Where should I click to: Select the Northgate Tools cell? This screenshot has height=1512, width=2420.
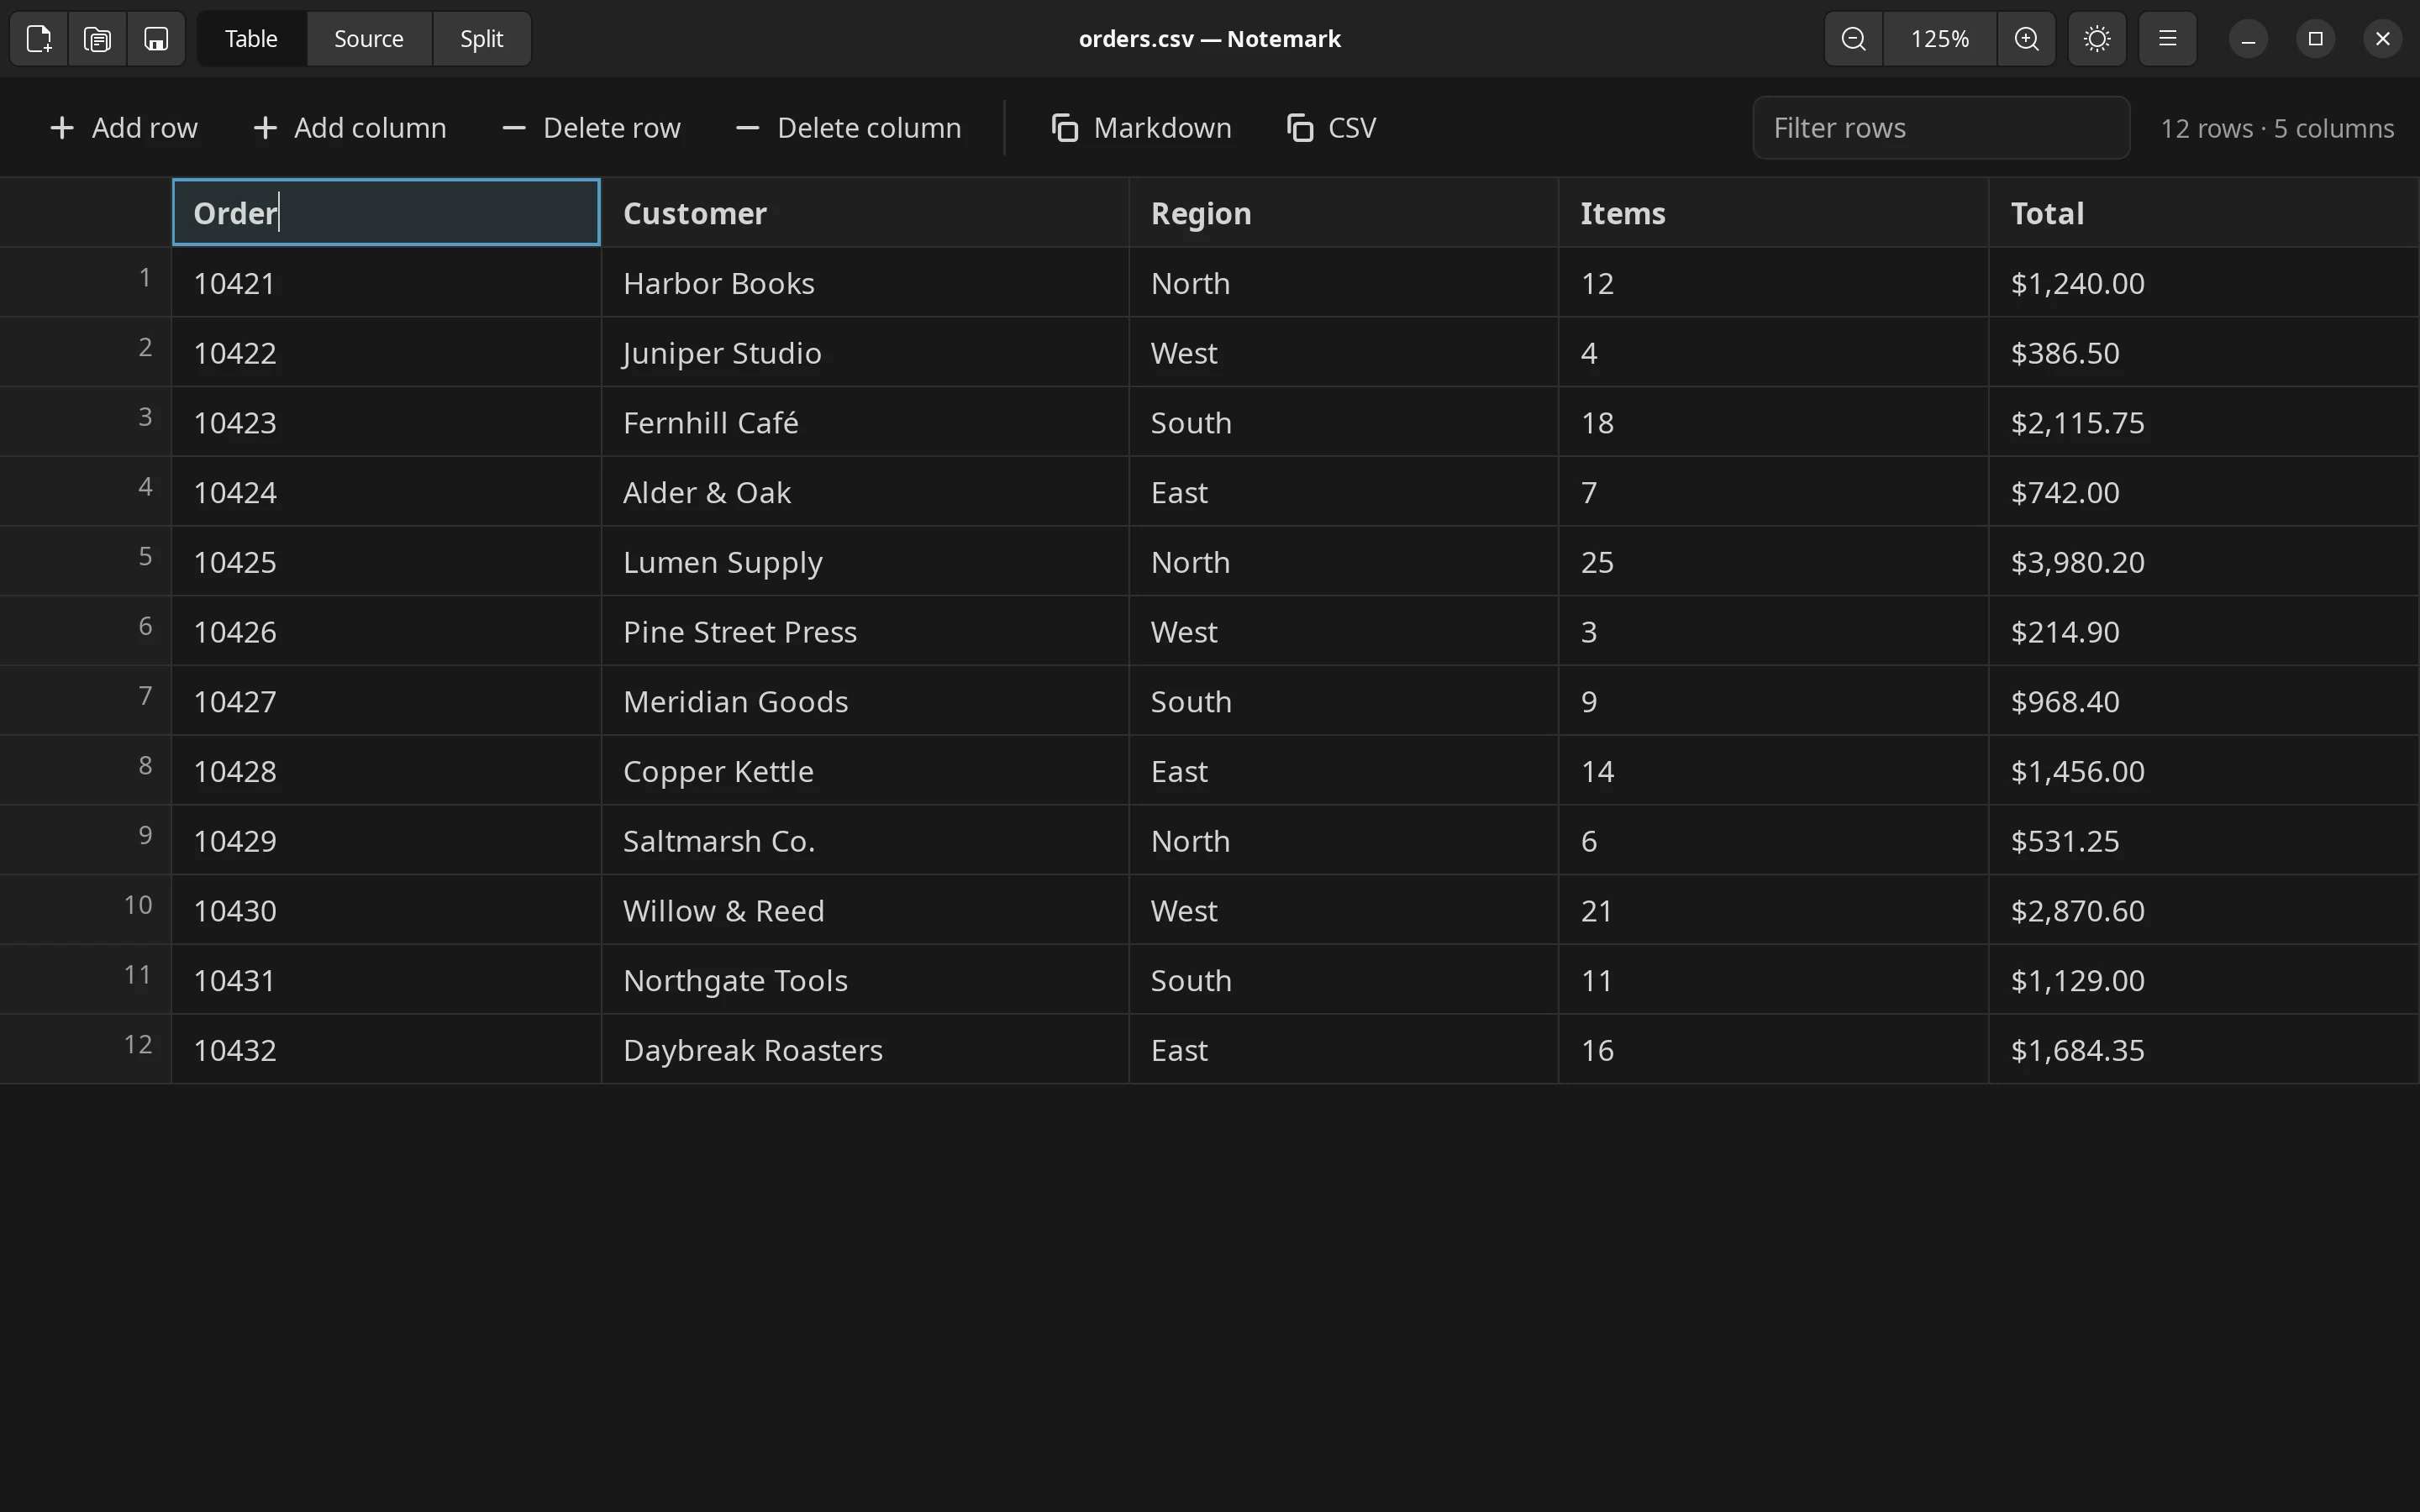click(x=865, y=980)
